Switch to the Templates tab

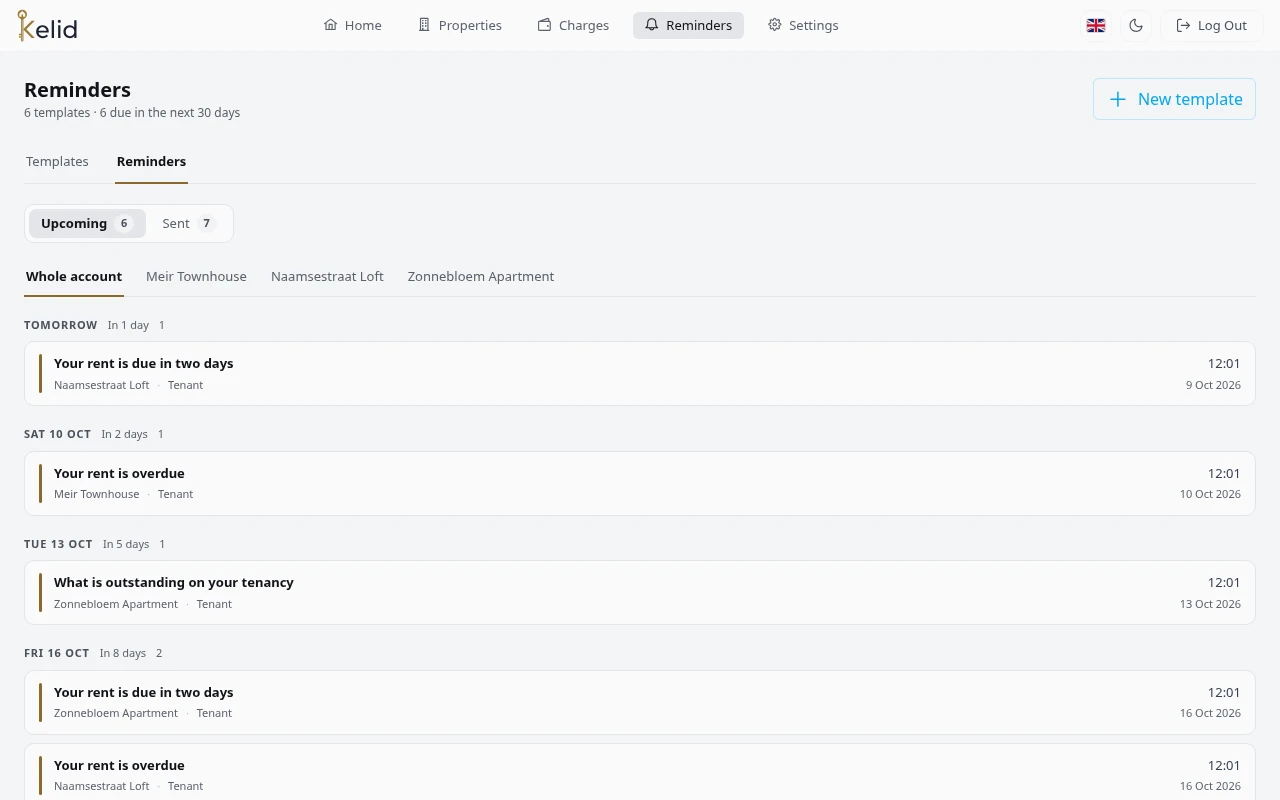[57, 162]
